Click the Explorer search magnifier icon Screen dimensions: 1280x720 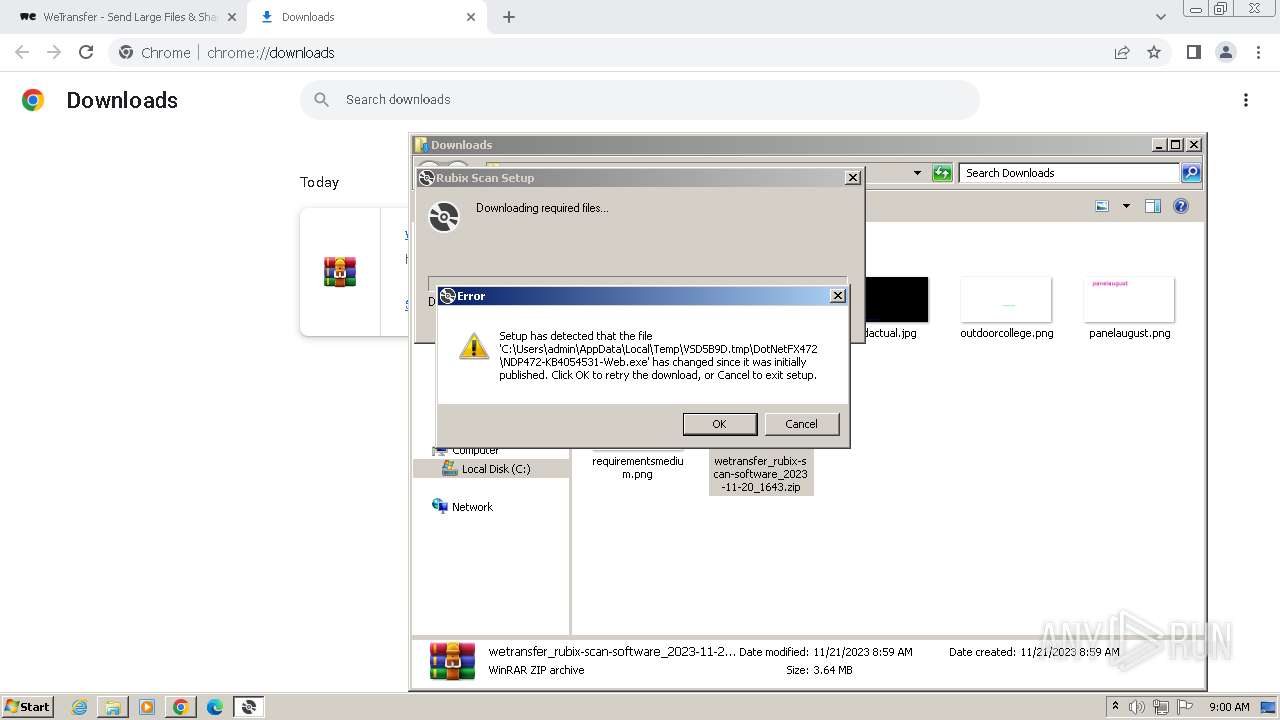(x=1190, y=173)
